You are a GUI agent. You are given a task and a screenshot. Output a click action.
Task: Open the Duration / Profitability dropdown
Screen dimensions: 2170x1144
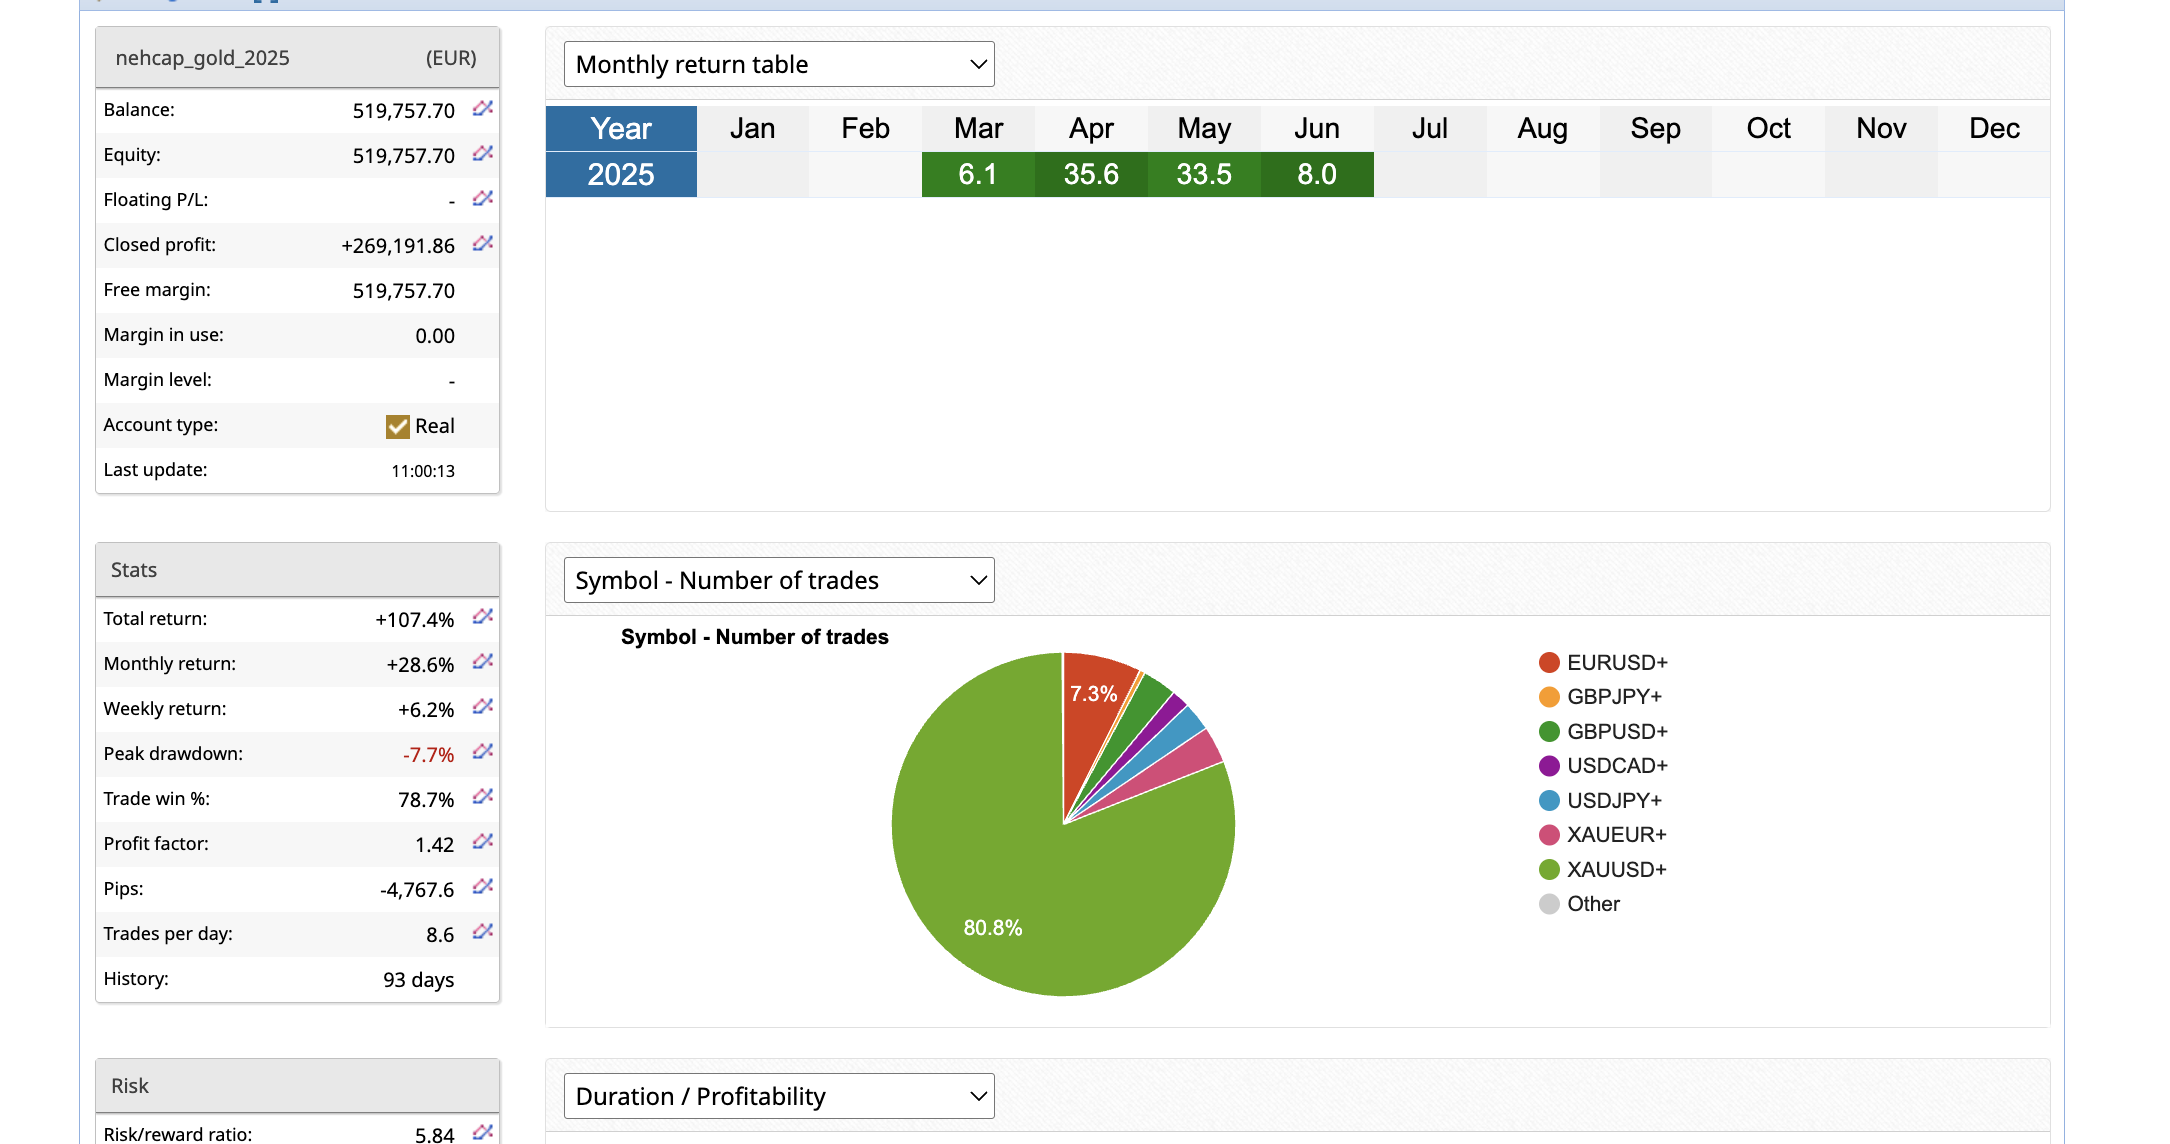[779, 1096]
